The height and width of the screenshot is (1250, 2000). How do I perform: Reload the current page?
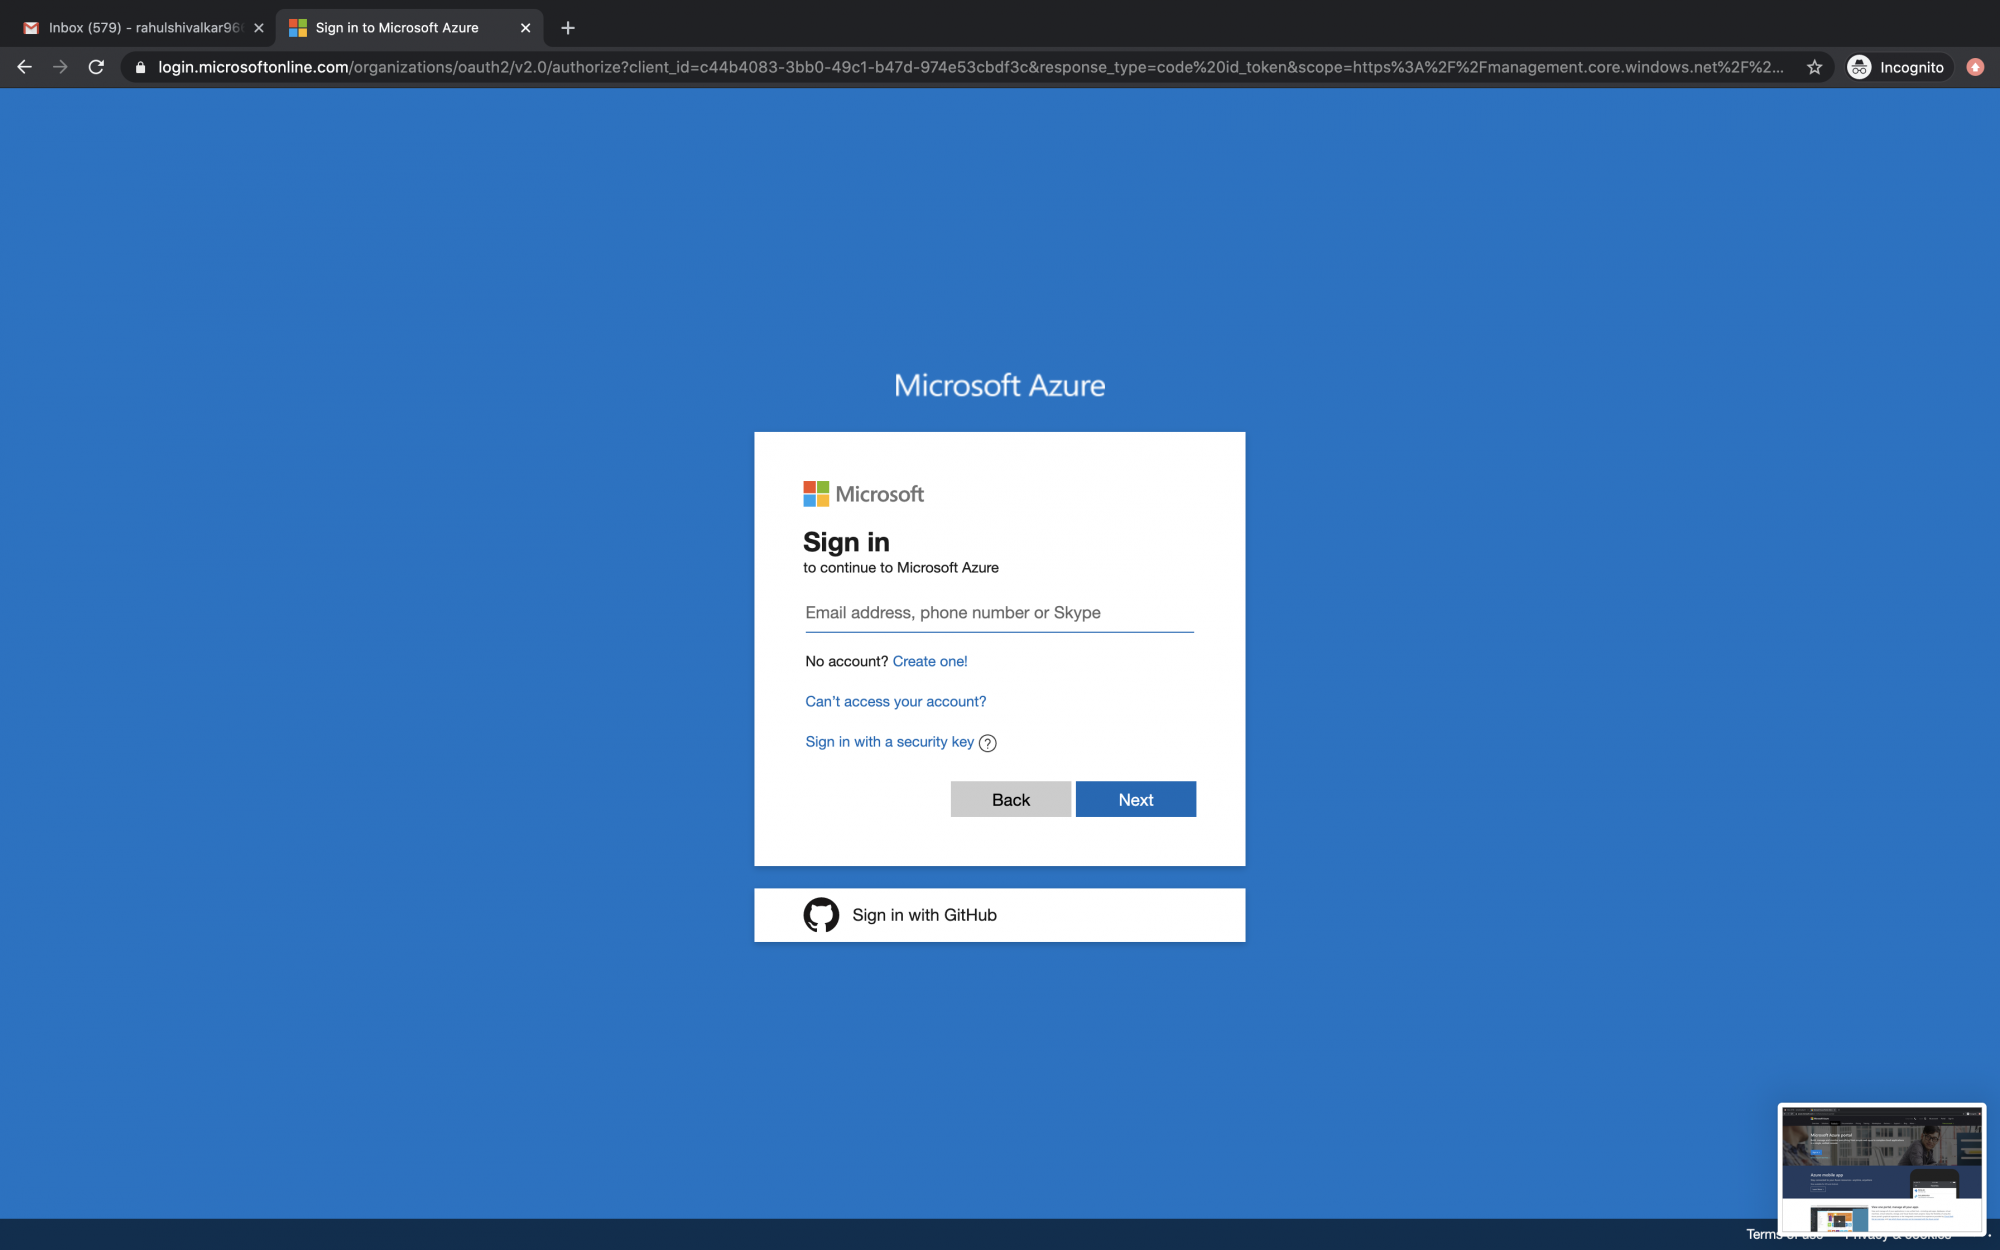click(96, 67)
